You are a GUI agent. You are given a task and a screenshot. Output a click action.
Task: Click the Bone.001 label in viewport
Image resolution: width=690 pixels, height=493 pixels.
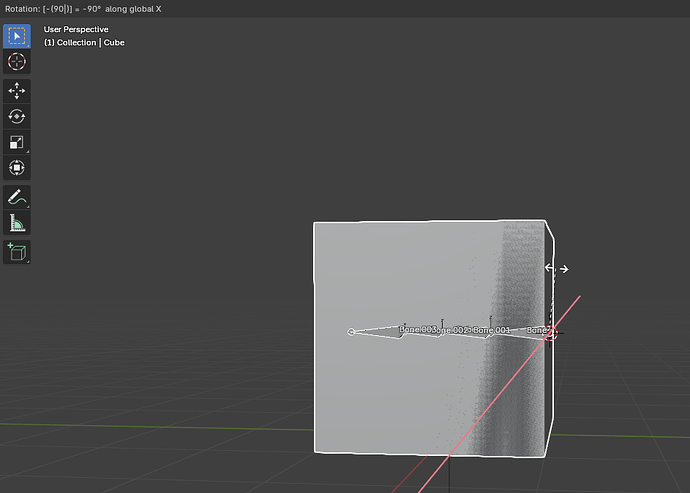click(x=492, y=330)
